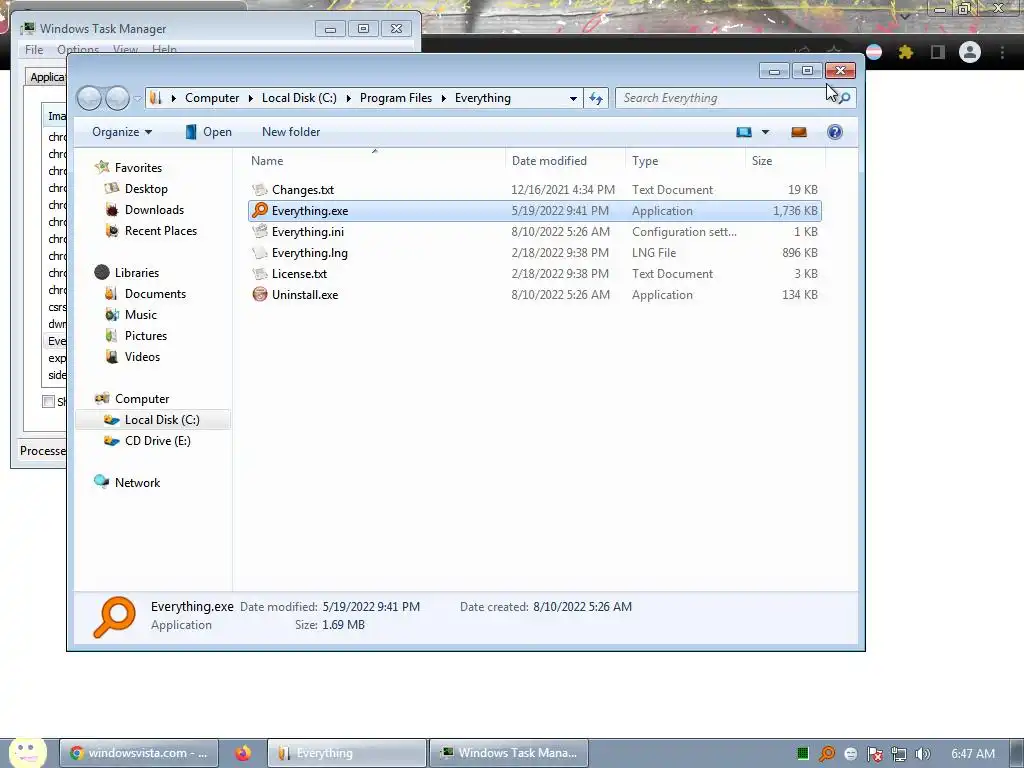Click the Everything.exe magnifier file icon
Screen dimensions: 1024x768
click(260, 210)
